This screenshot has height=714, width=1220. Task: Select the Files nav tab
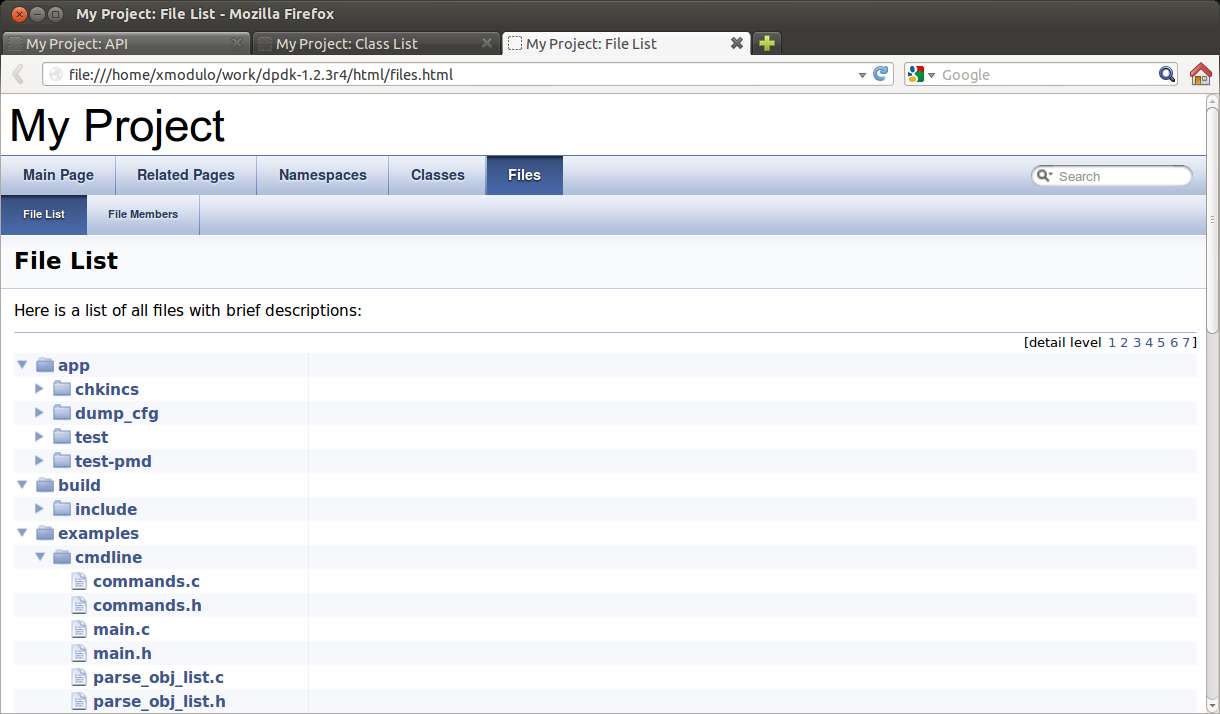[524, 175]
